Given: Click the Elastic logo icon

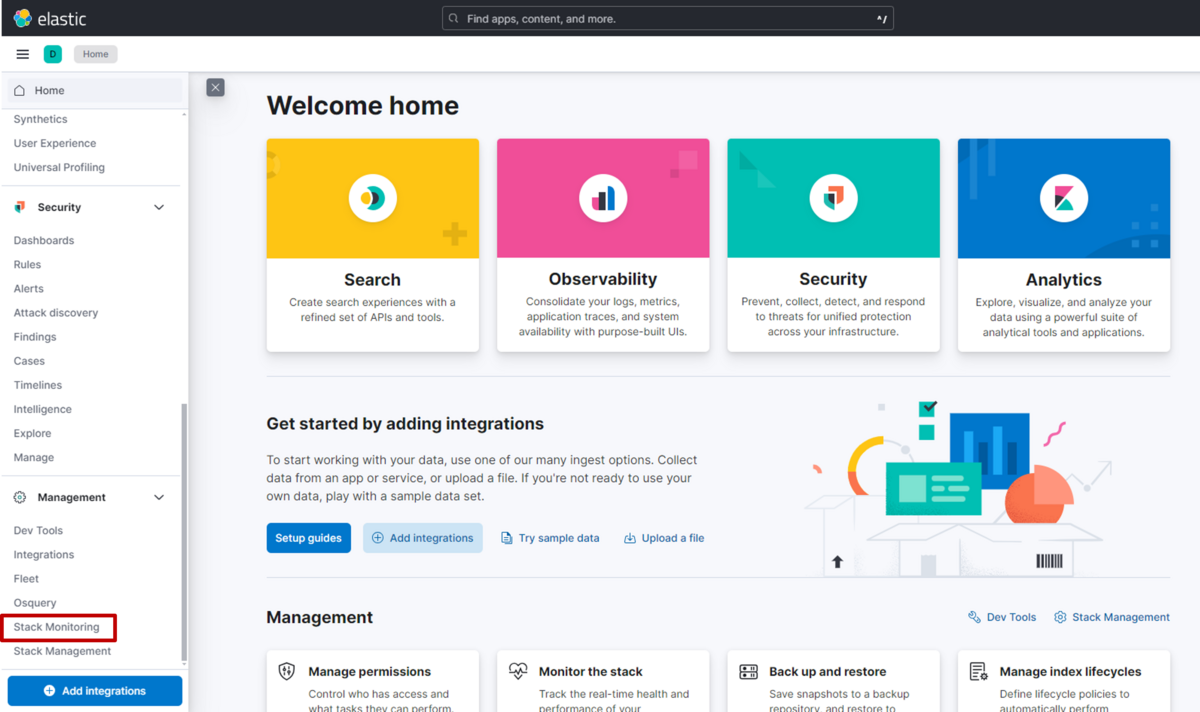Looking at the screenshot, I should [x=22, y=18].
